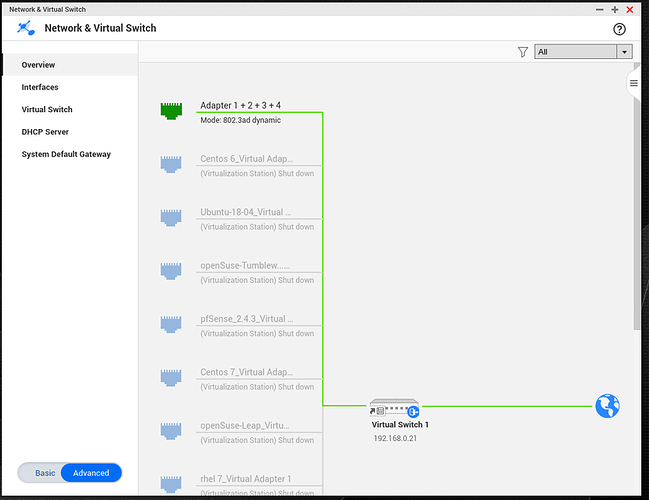Click the Network & Virtual Switch app logo
Viewport: 649px width, 500px height.
click(x=26, y=28)
